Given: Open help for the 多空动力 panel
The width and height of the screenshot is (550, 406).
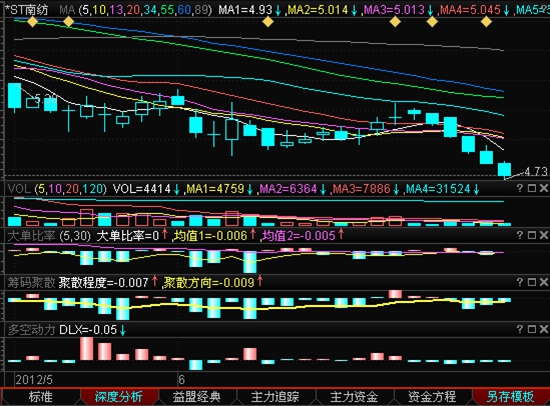Looking at the screenshot, I should click(x=520, y=329).
